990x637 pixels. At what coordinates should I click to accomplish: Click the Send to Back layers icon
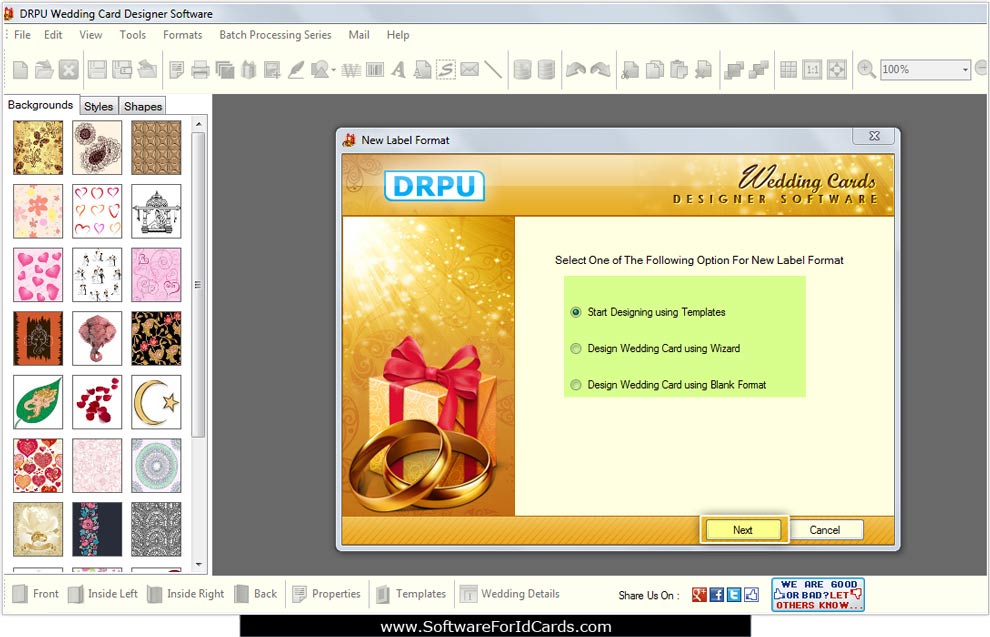[x=758, y=69]
